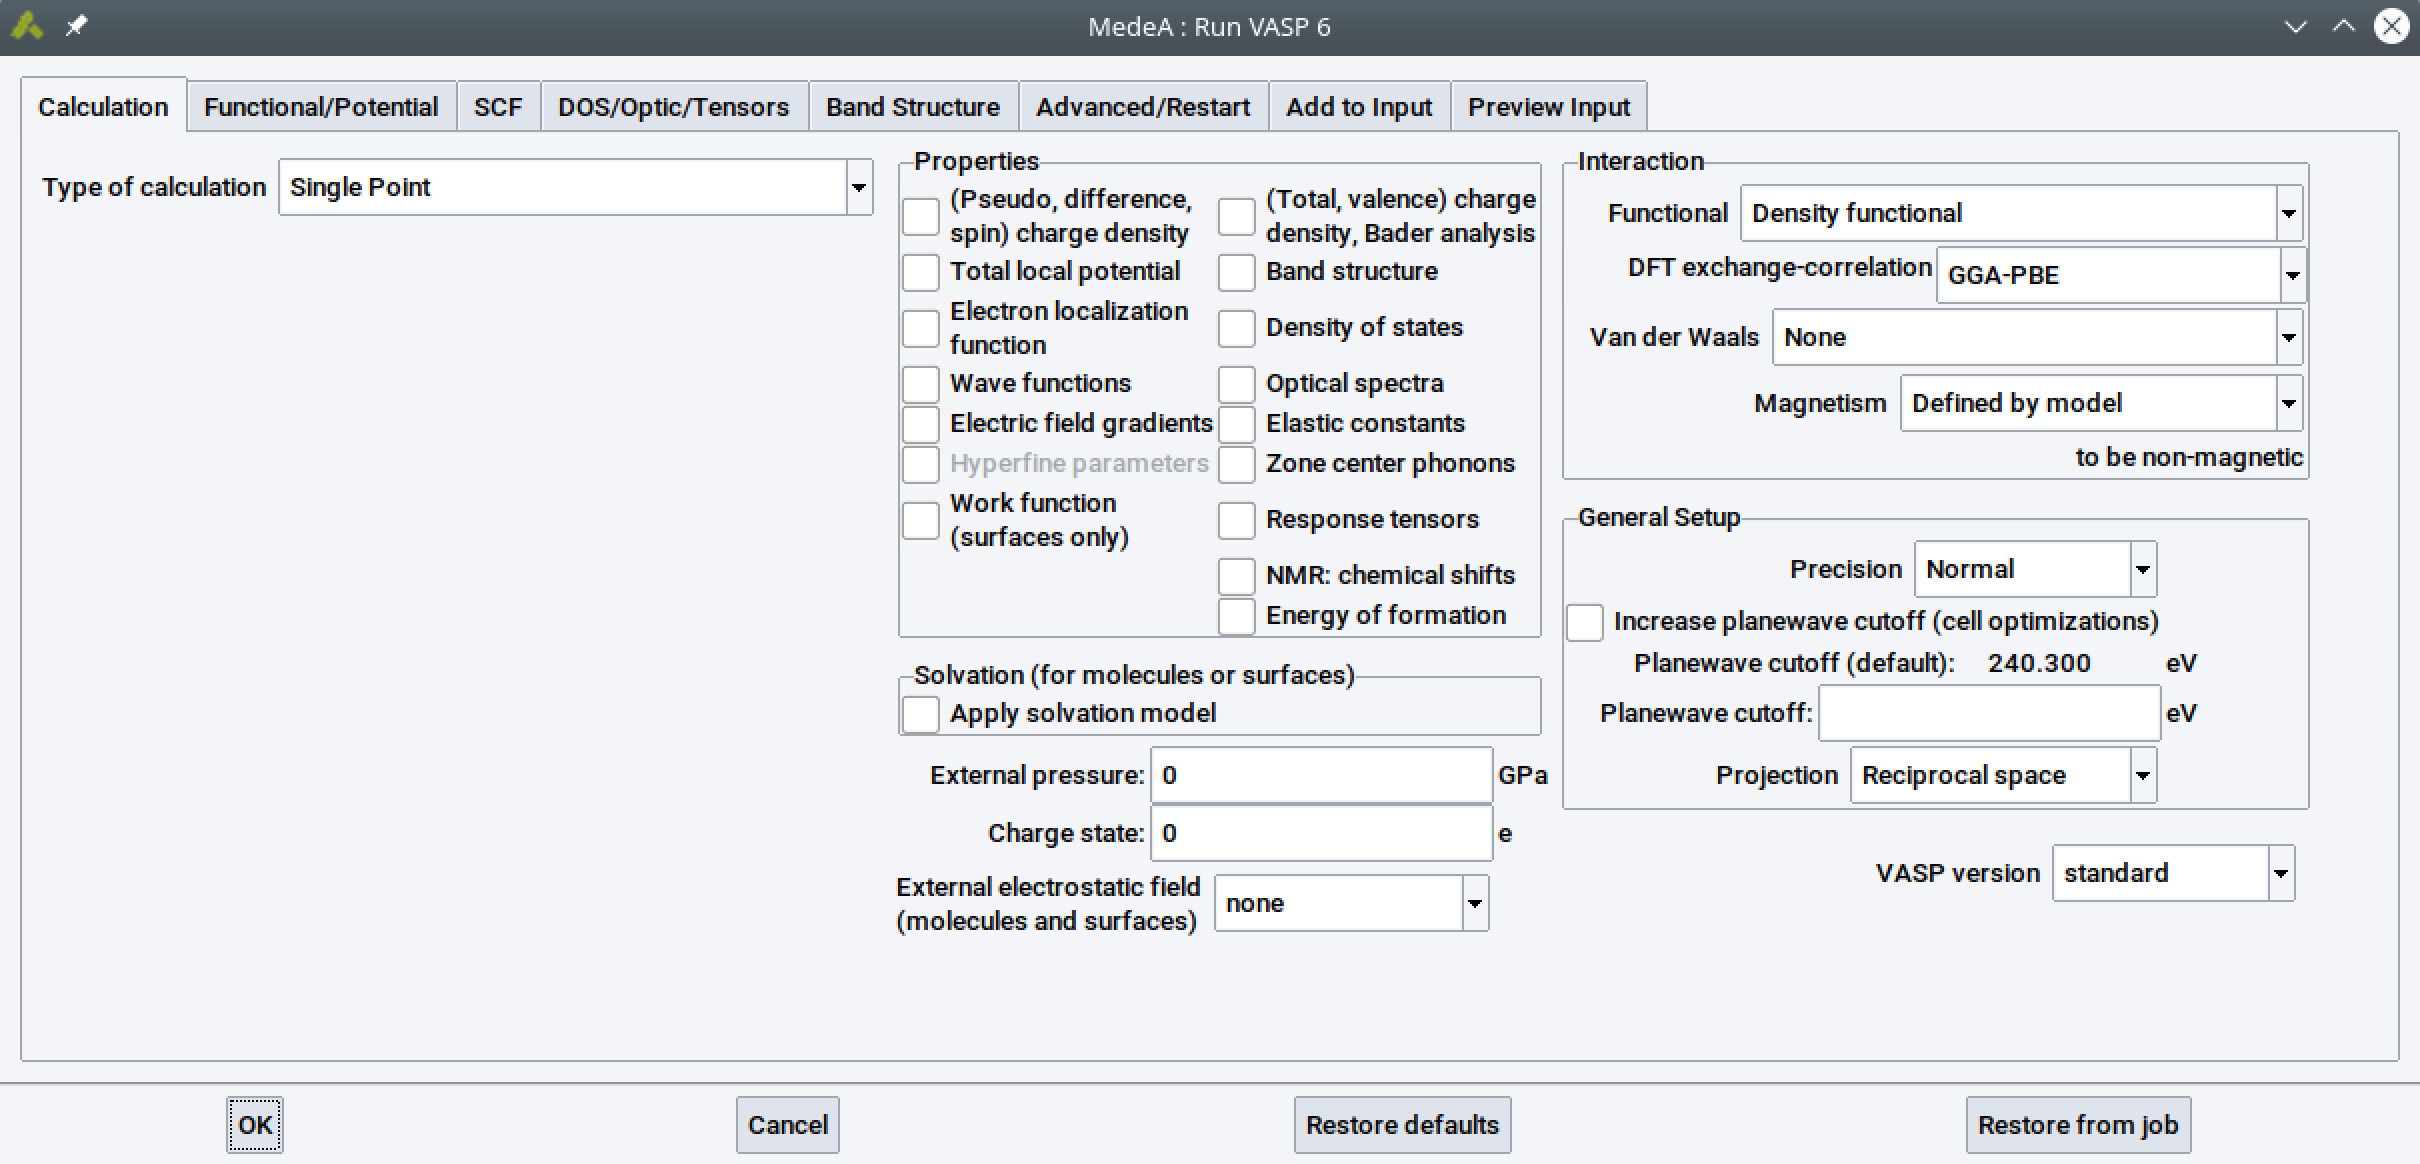Enable Electron localization function checkbox
This screenshot has height=1164, width=2420.
click(x=921, y=328)
